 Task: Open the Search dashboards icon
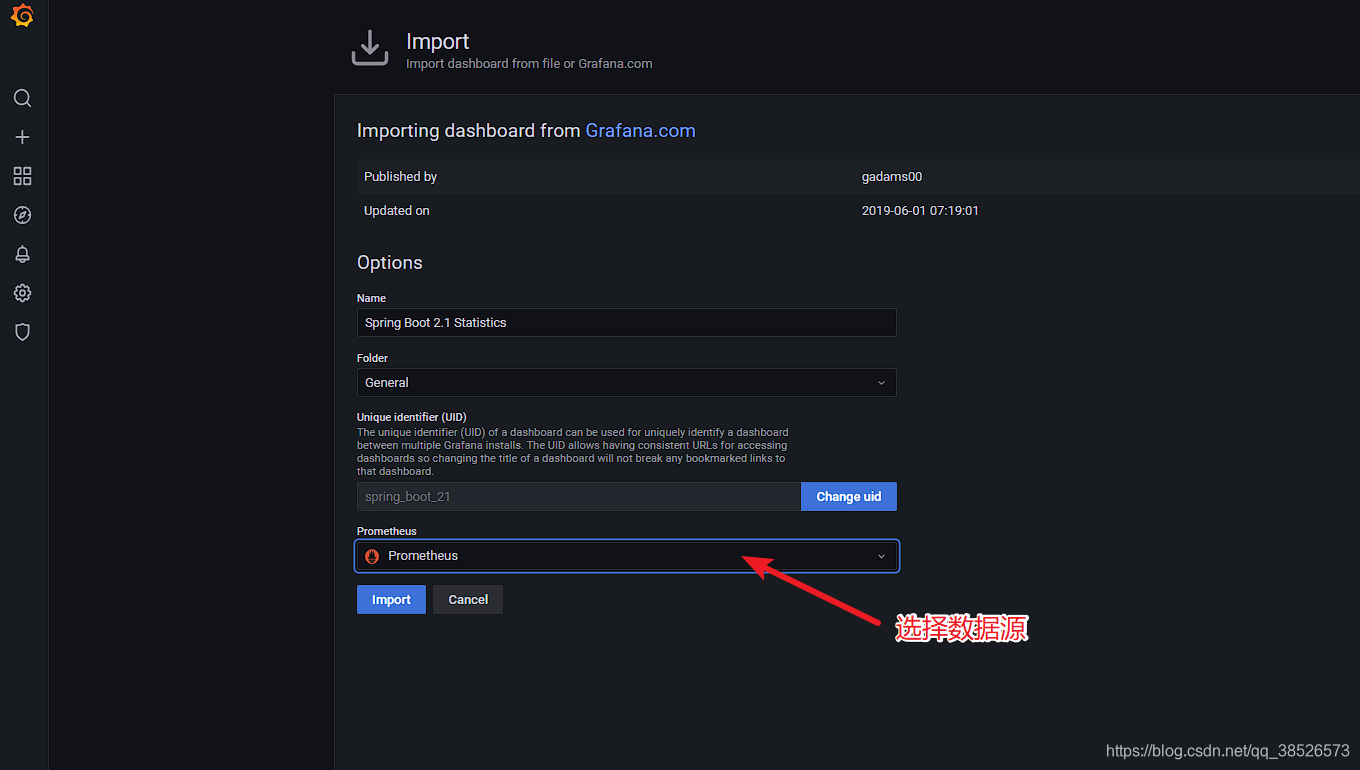tap(22, 98)
